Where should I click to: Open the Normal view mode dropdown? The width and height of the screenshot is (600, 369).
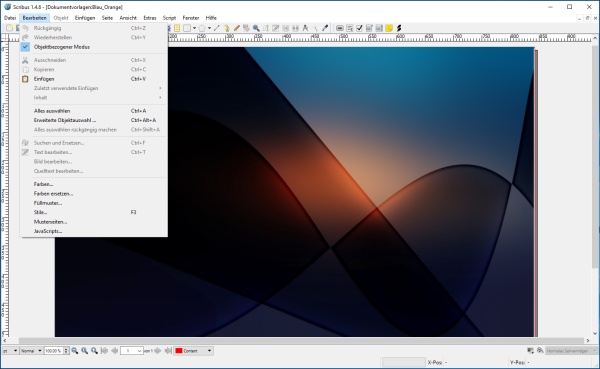tap(31, 351)
